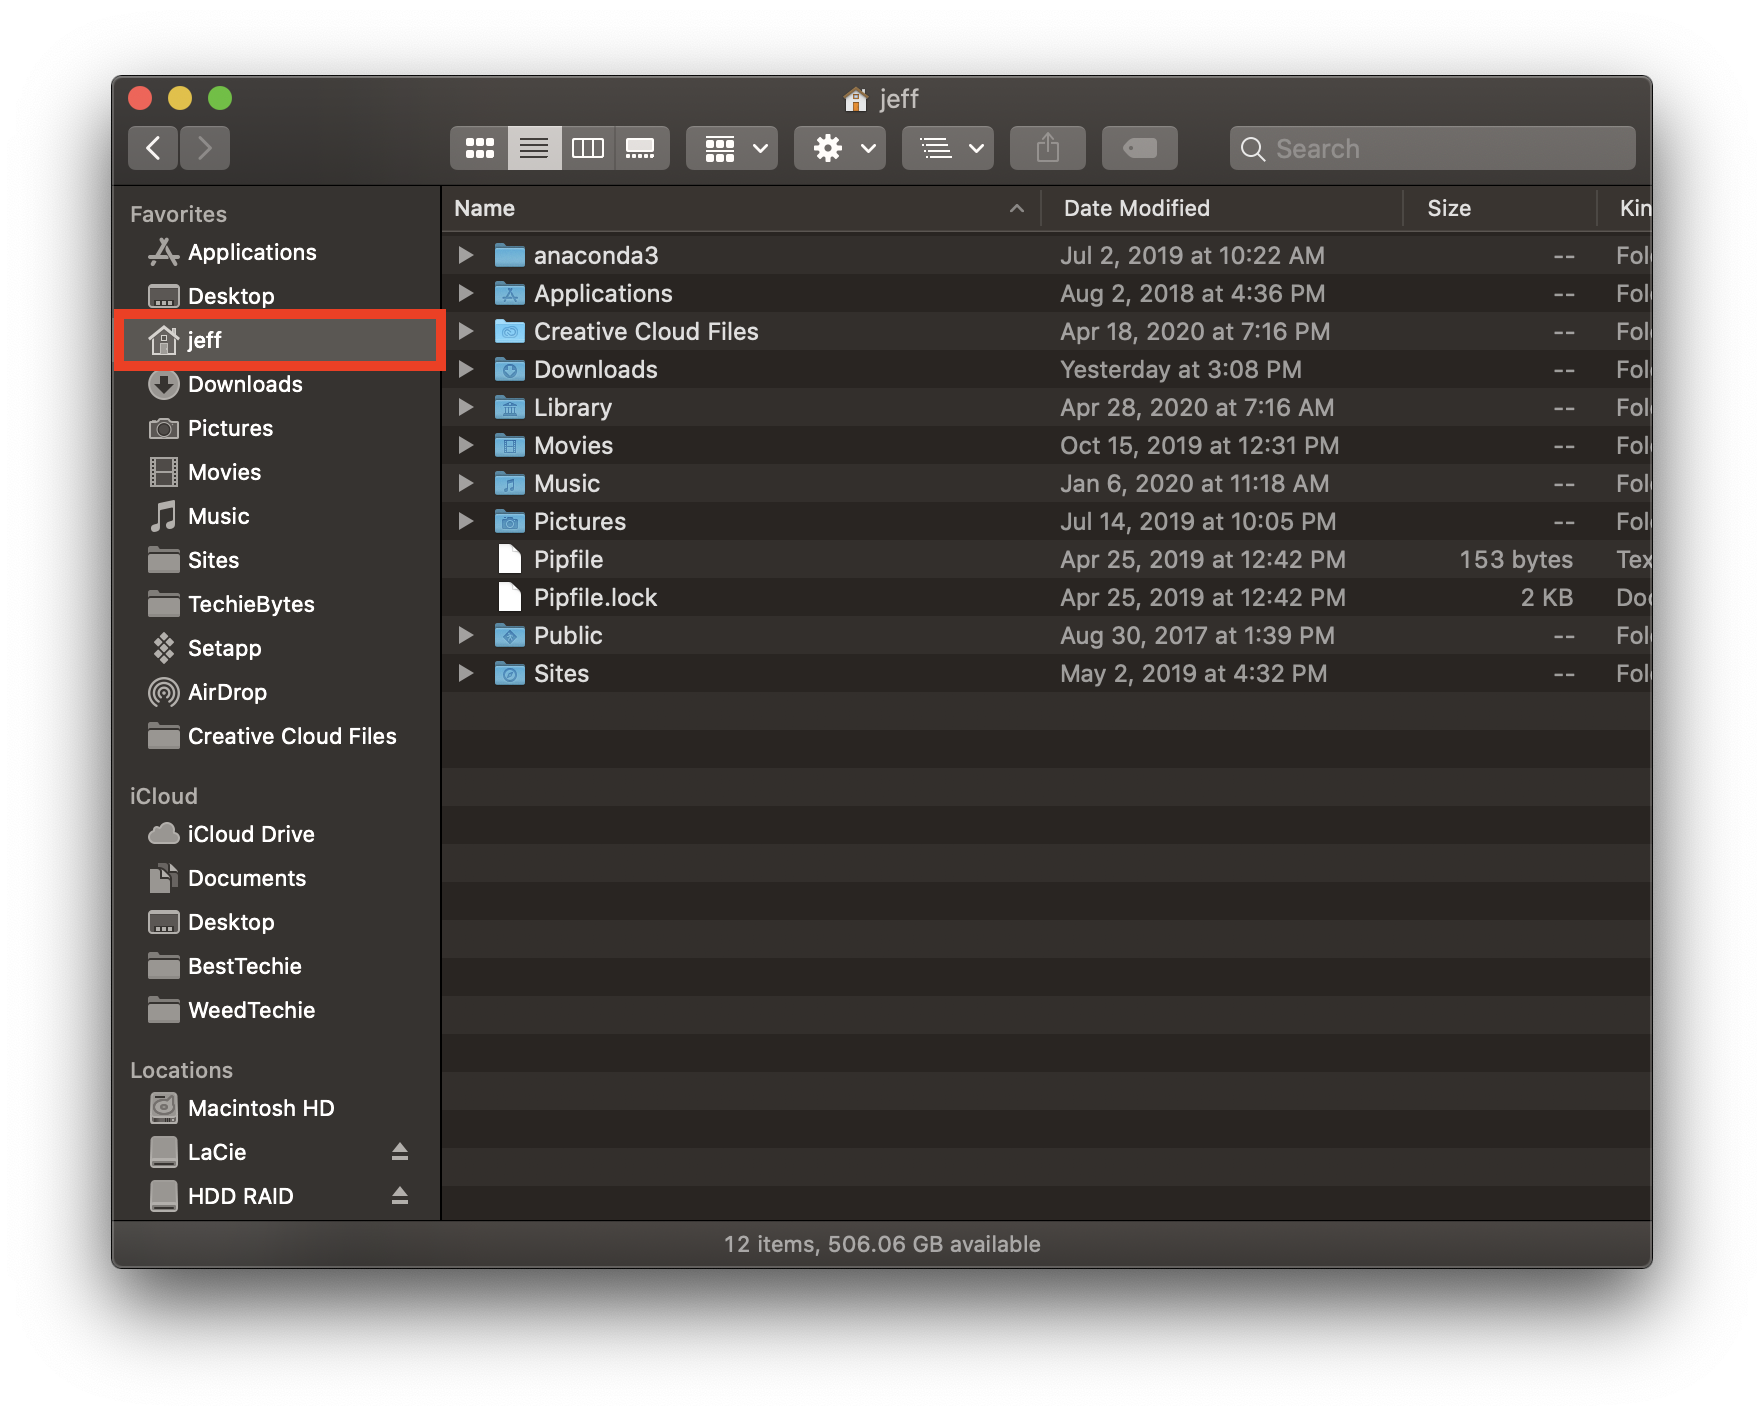Open the group-by arrange dropdown
Screen dimensions: 1764x1416
click(732, 149)
